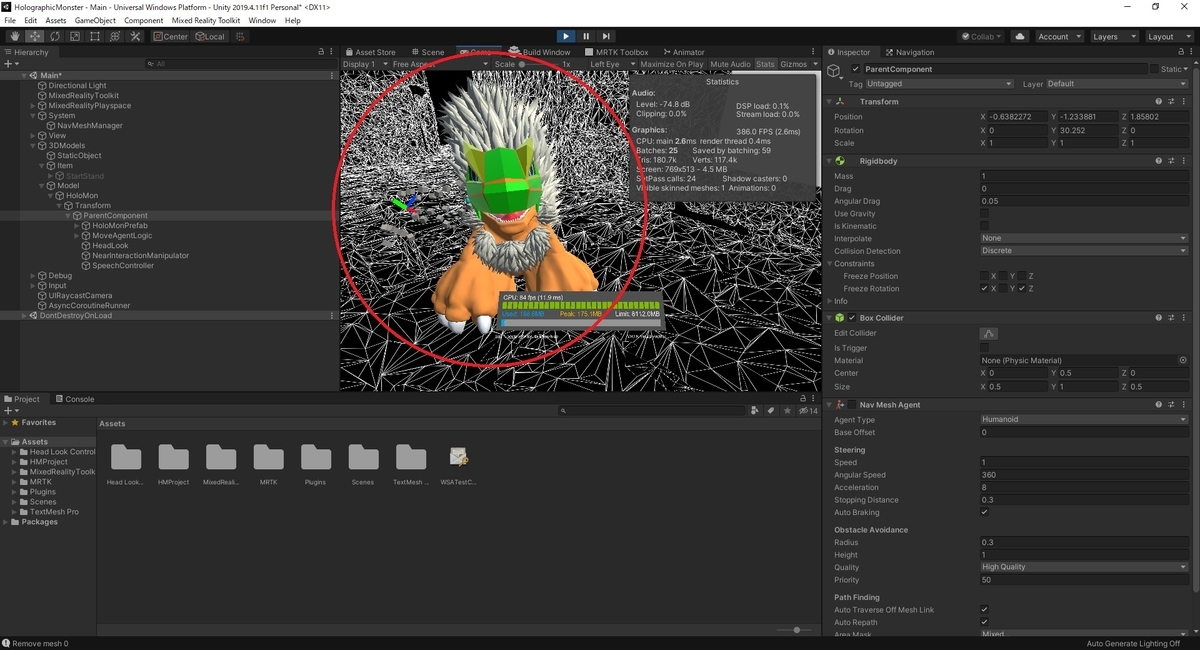The image size is (1200, 650).
Task: Open the Layers dropdown in toolbar
Action: pos(1114,36)
